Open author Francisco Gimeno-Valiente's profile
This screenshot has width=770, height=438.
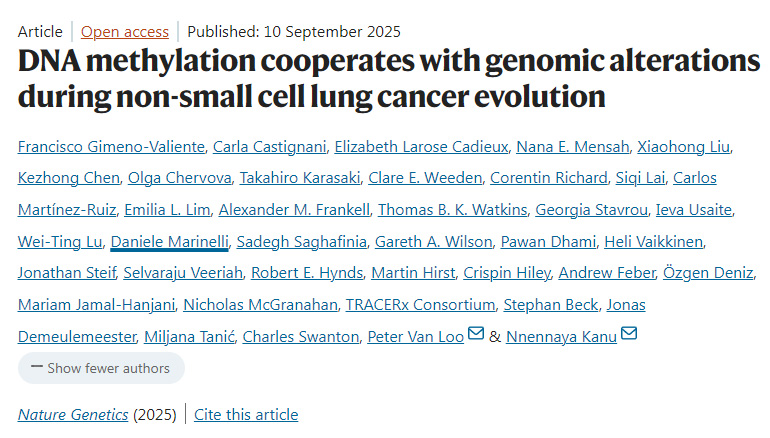tap(109, 147)
